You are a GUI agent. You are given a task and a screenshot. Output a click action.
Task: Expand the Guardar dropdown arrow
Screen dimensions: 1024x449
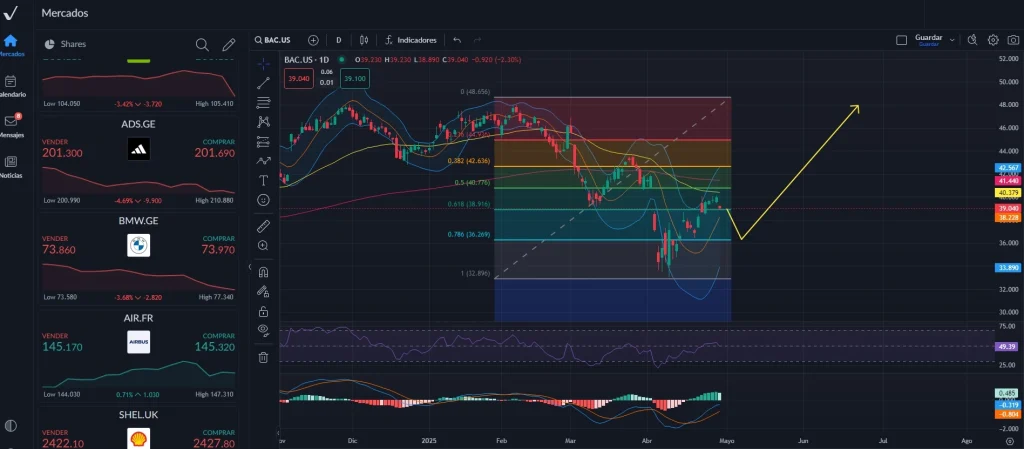952,40
